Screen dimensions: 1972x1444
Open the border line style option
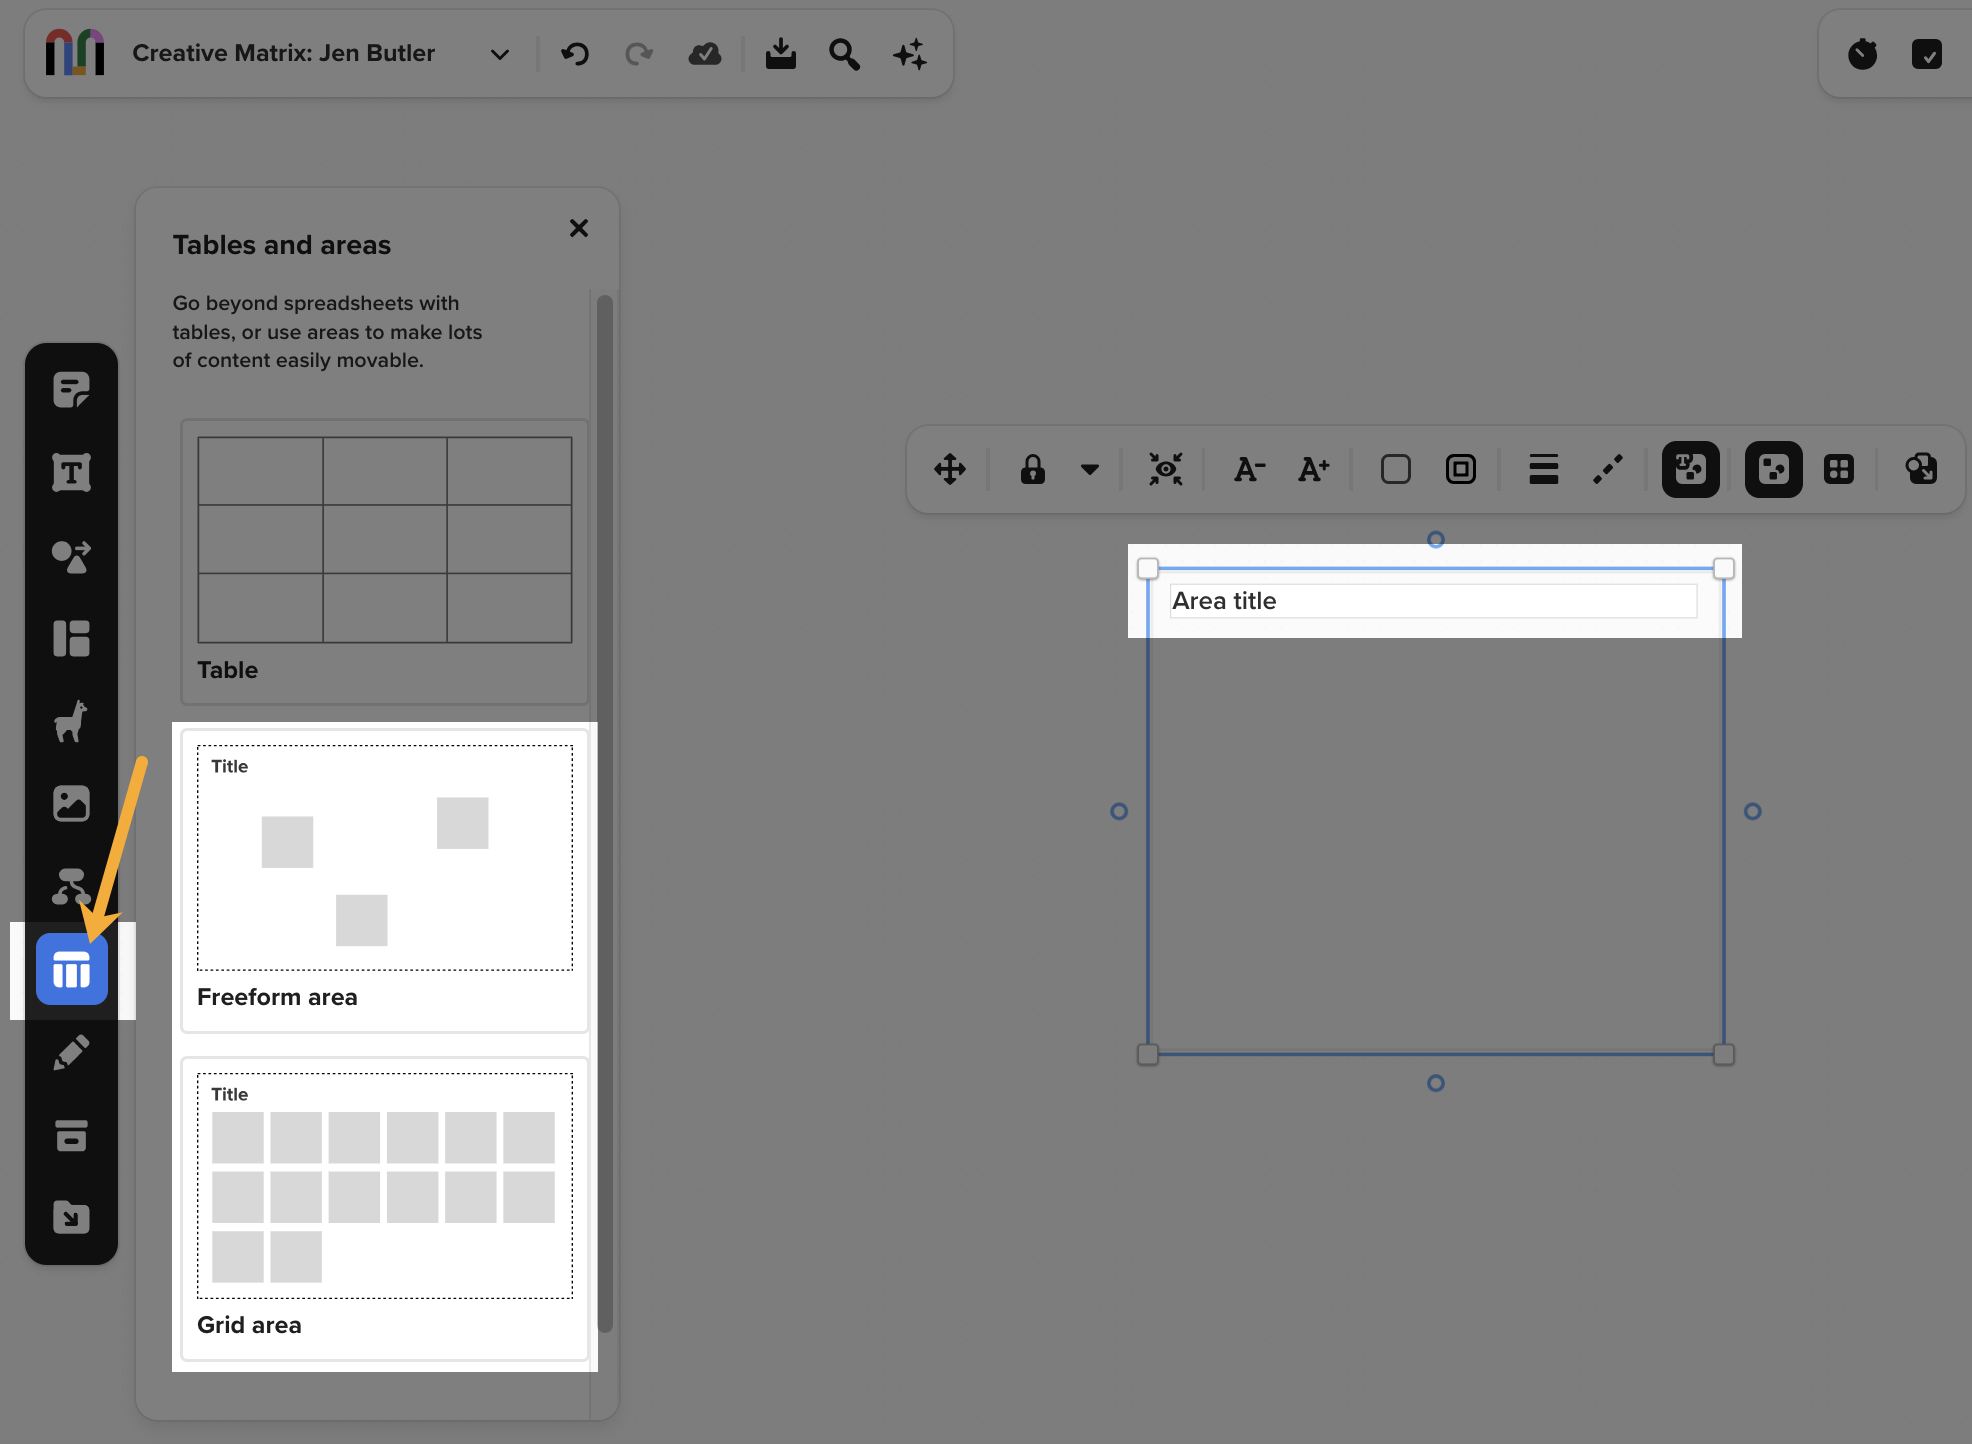point(1608,469)
